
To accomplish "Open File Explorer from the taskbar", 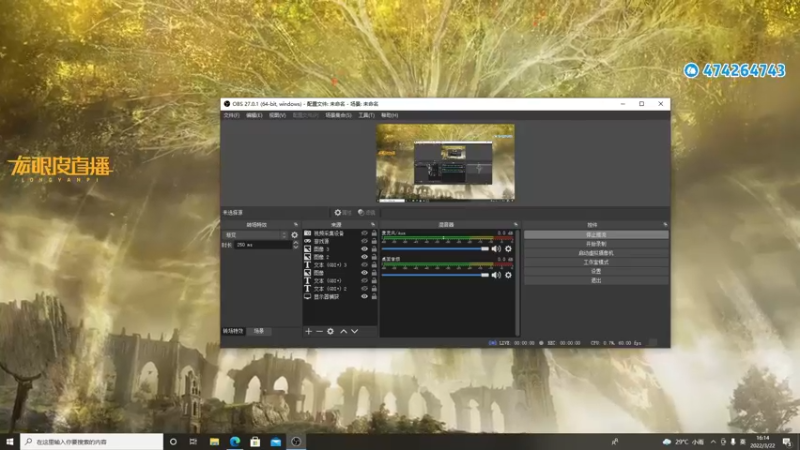I will (214, 442).
